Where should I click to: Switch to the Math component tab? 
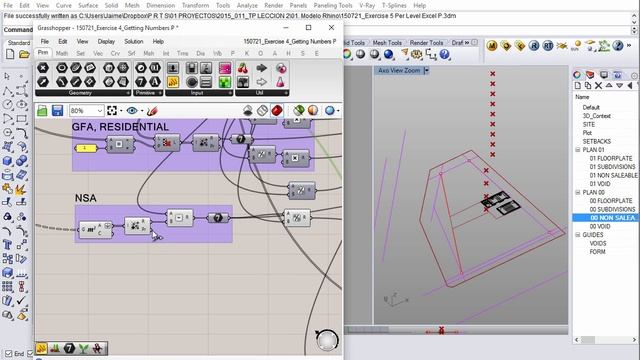point(62,53)
